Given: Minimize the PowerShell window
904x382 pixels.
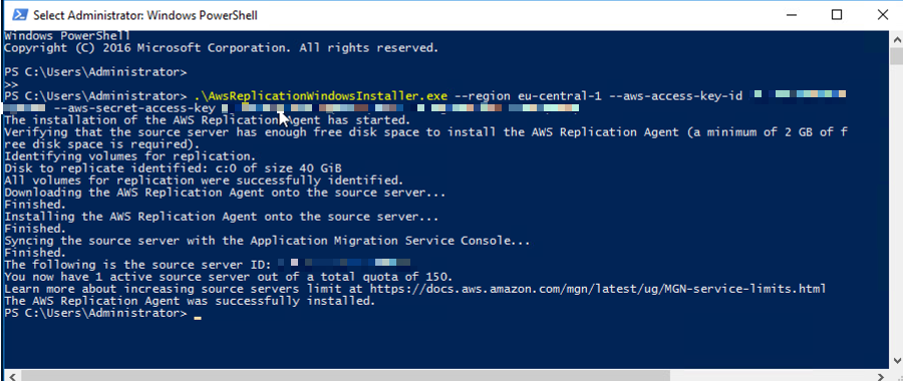Looking at the screenshot, I should [x=792, y=15].
